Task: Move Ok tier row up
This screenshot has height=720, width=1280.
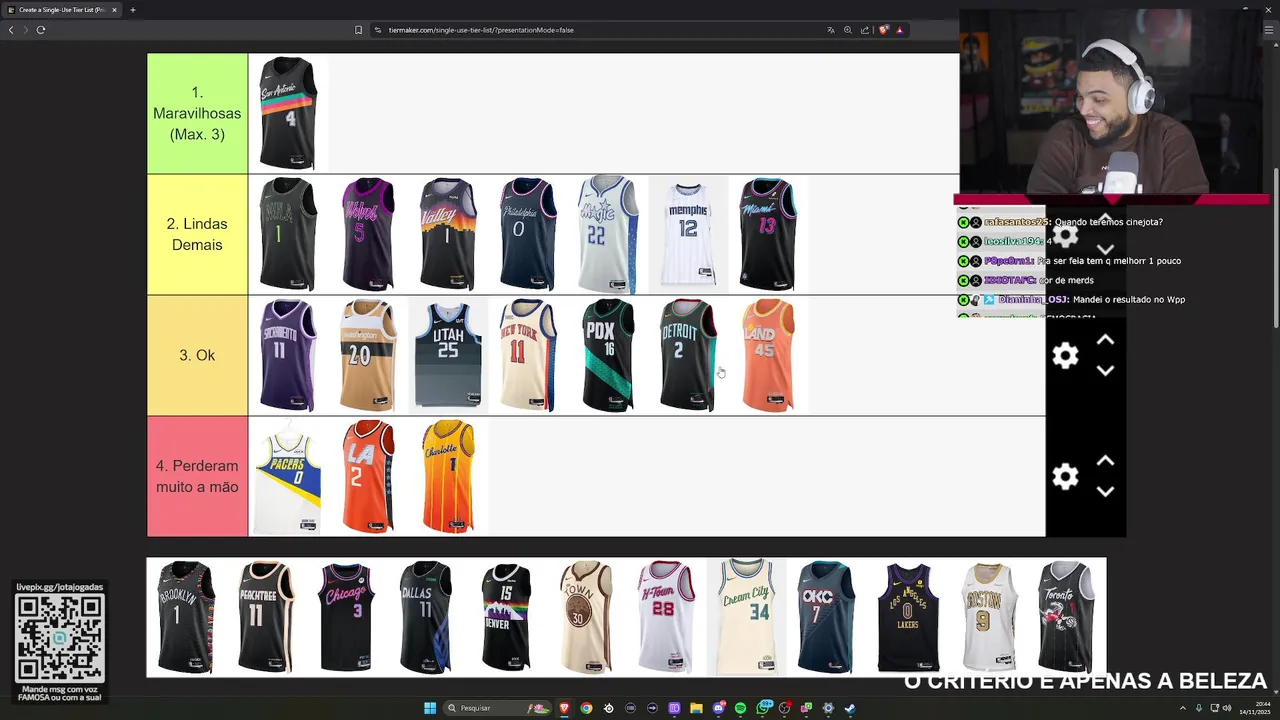Action: [x=1105, y=340]
